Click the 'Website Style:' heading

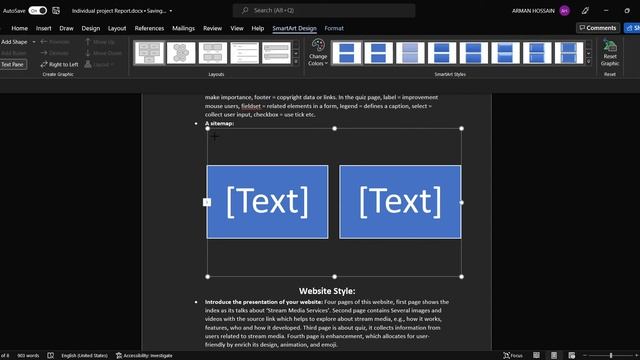pyautogui.click(x=327, y=291)
